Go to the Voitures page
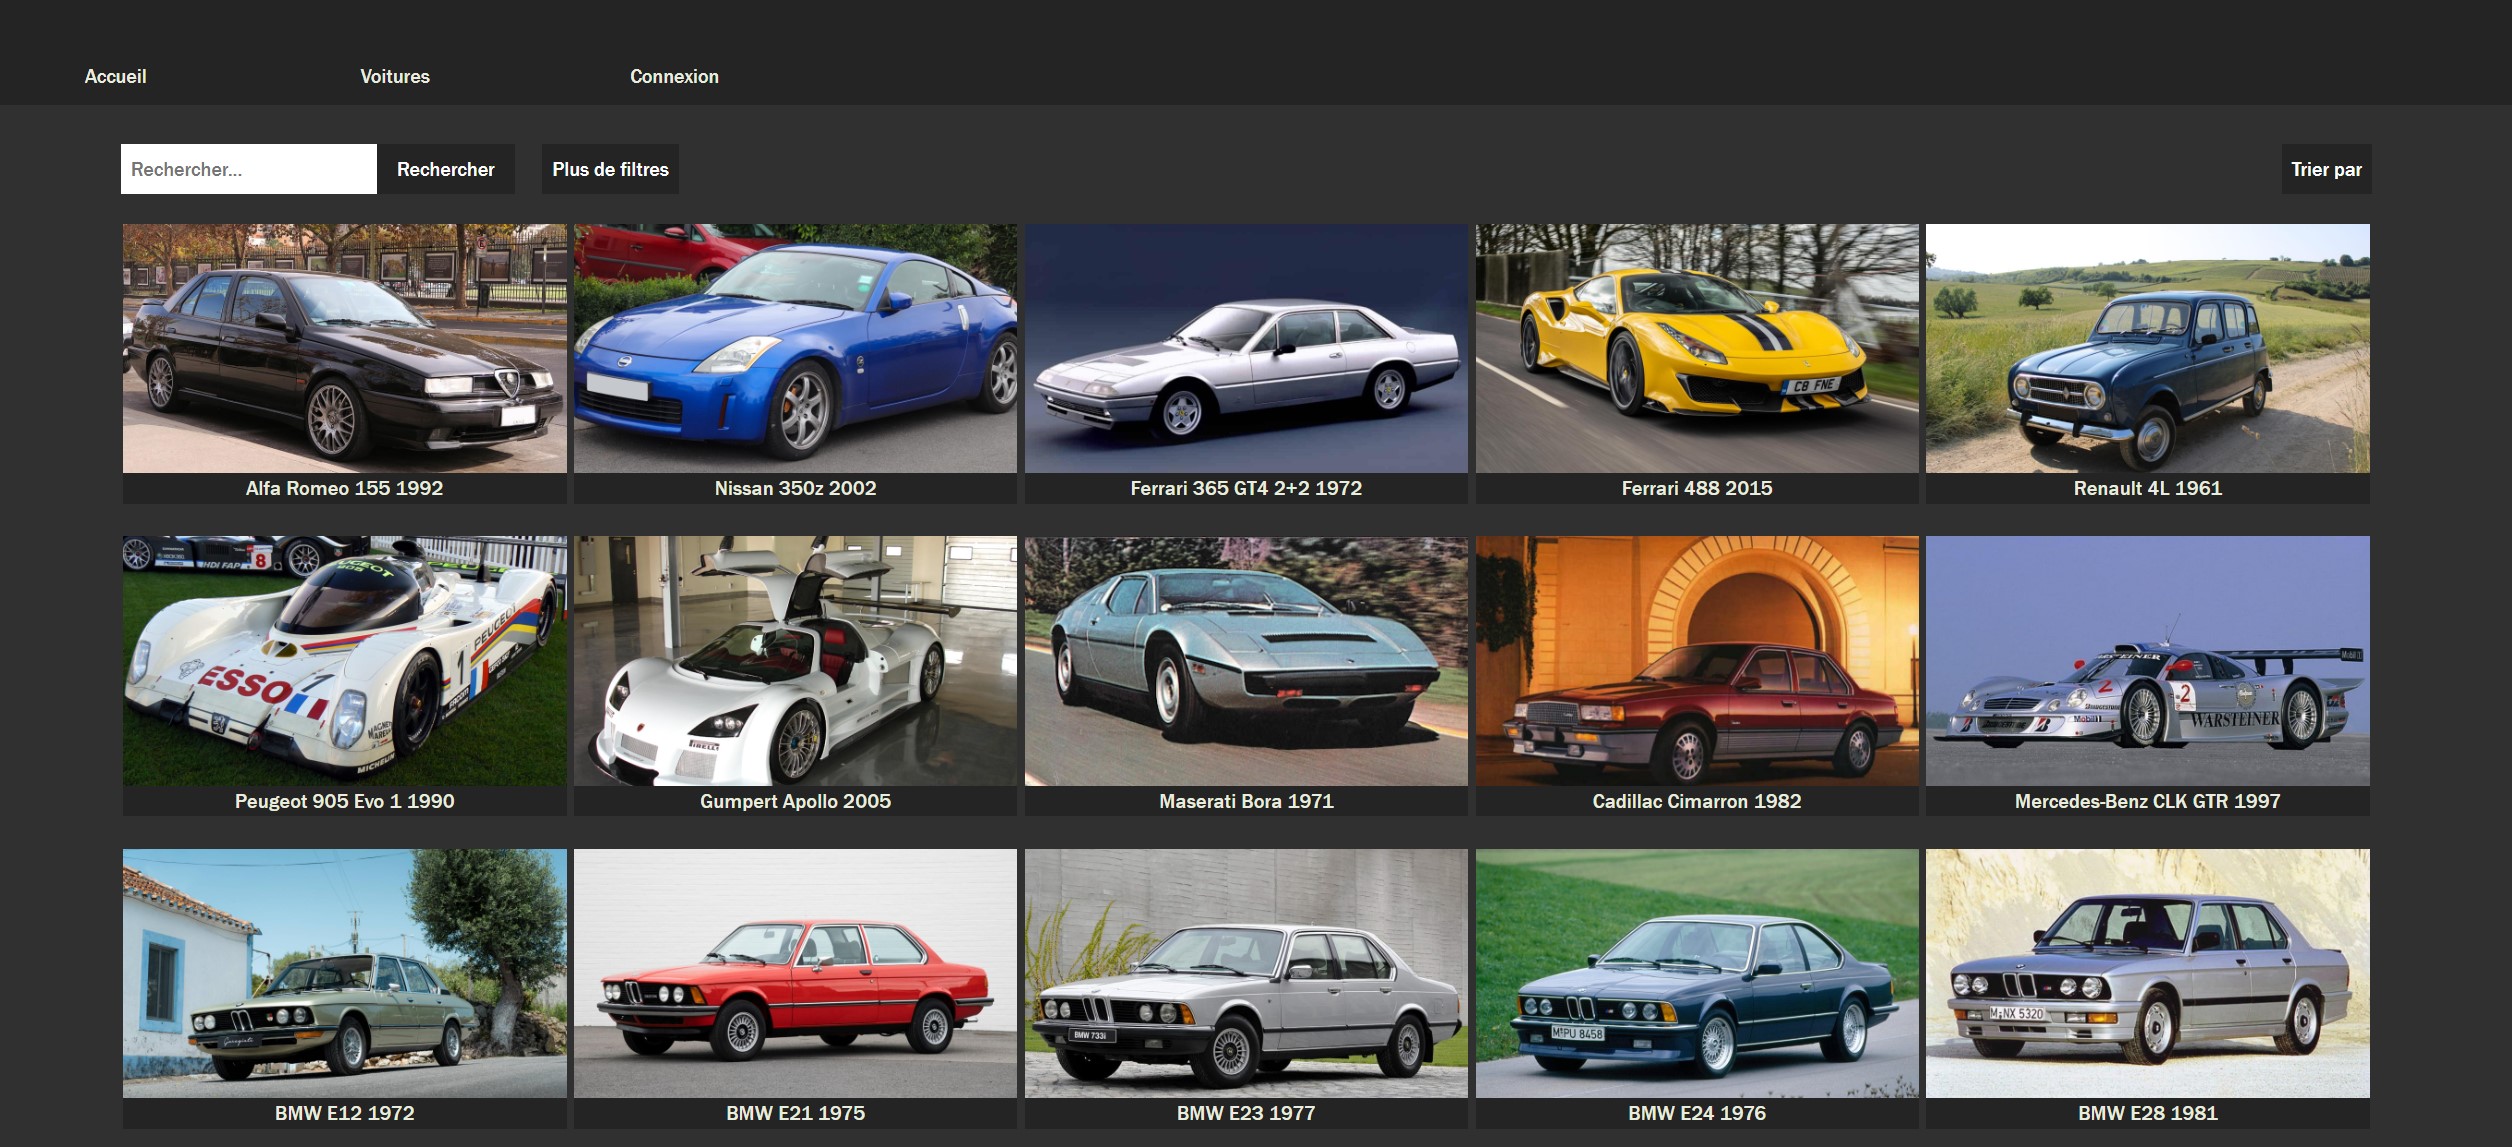This screenshot has height=1147, width=2512. click(394, 77)
